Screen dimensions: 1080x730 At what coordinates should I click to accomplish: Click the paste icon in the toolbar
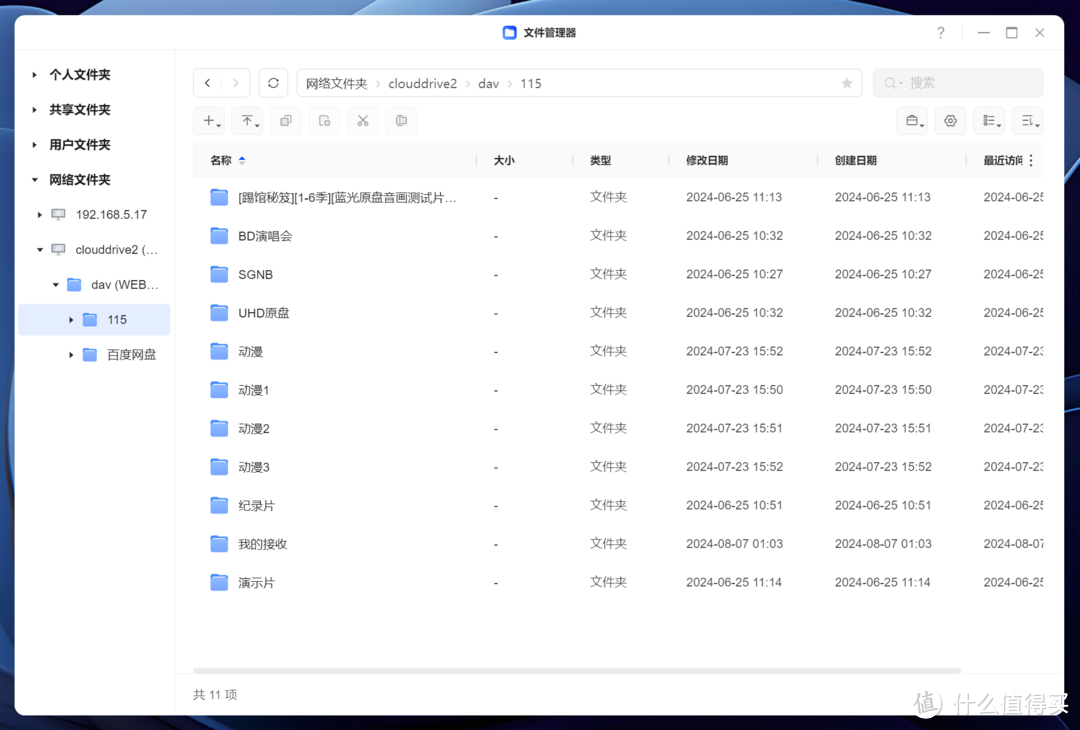click(324, 120)
